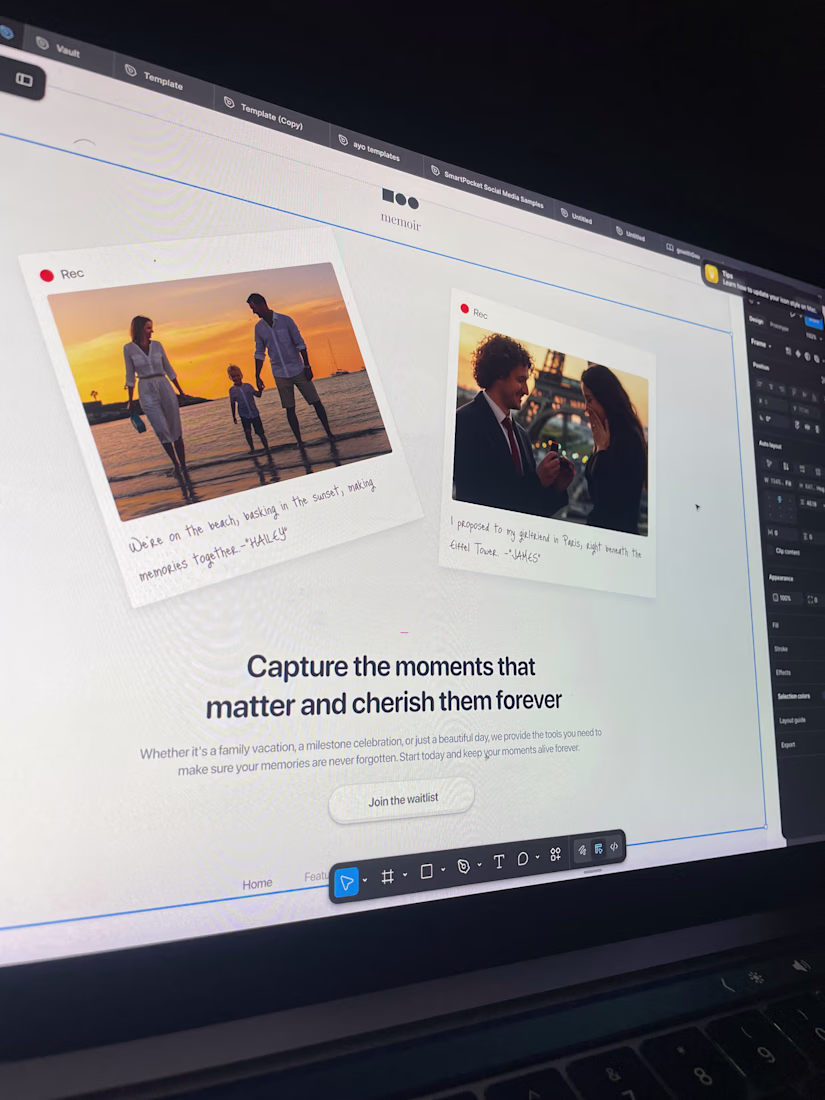Select the HAILEY handwritten caption text
The width and height of the screenshot is (825, 1100).
coord(254,529)
